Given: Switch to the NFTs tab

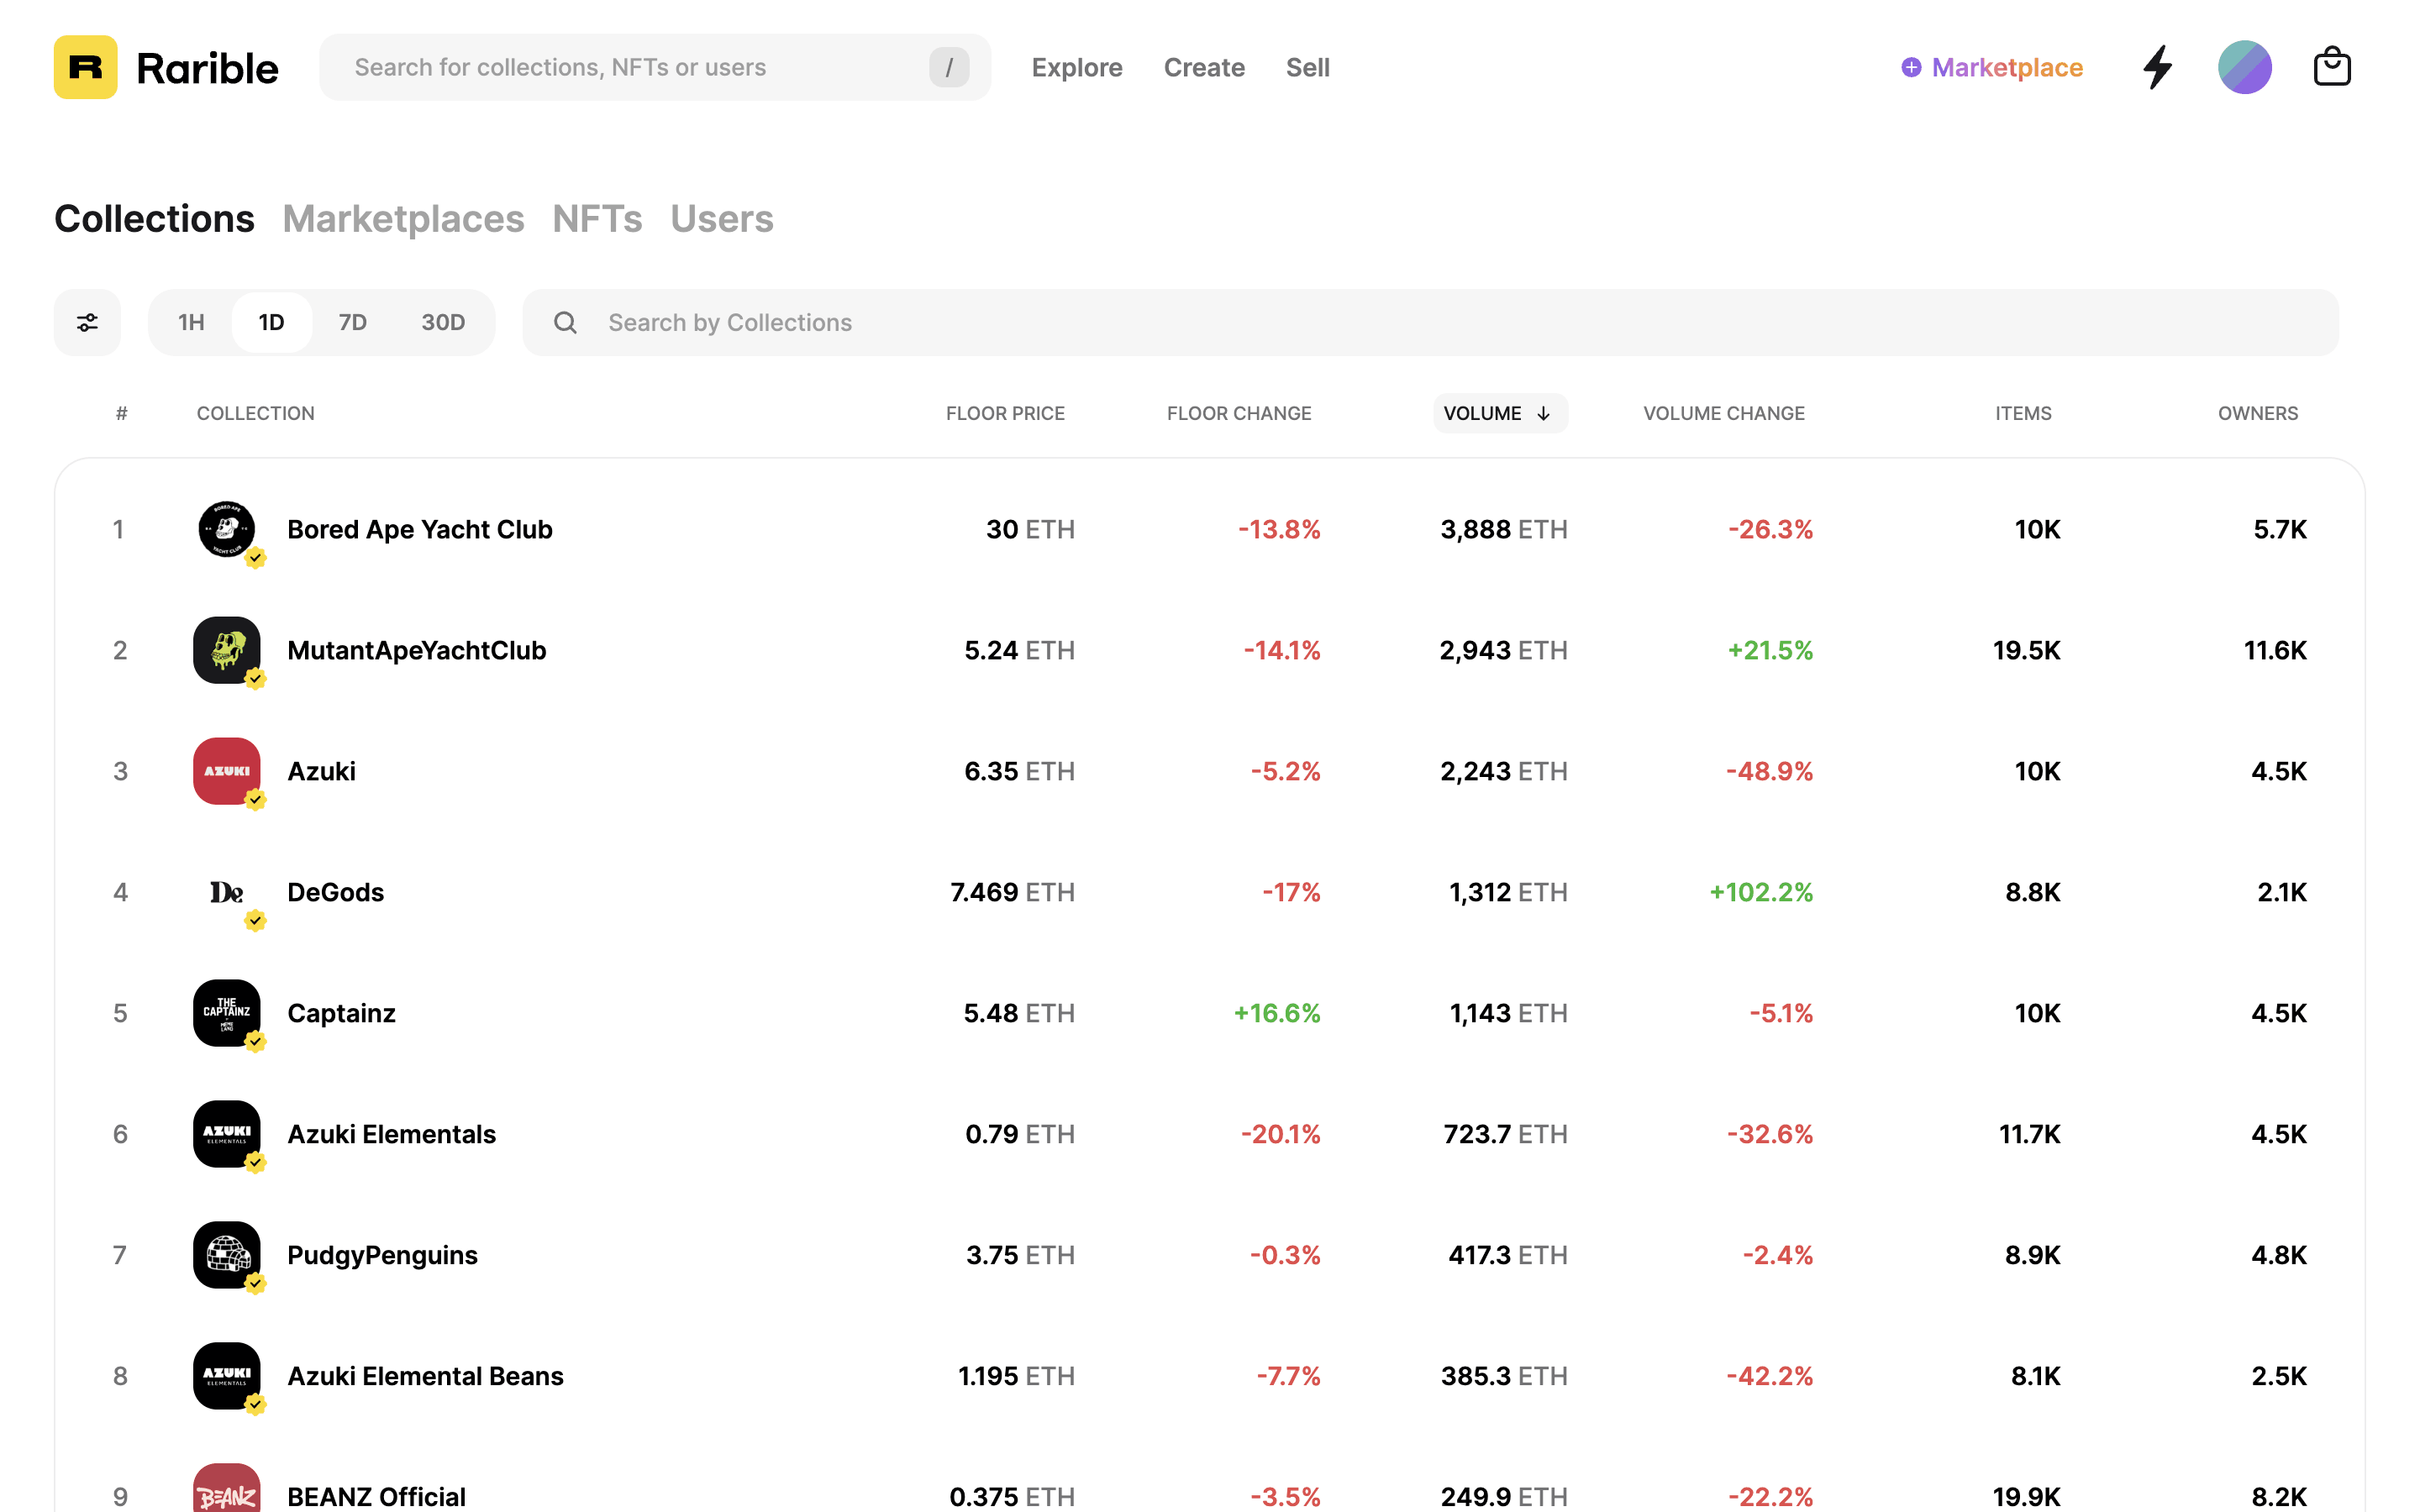Looking at the screenshot, I should (x=597, y=219).
